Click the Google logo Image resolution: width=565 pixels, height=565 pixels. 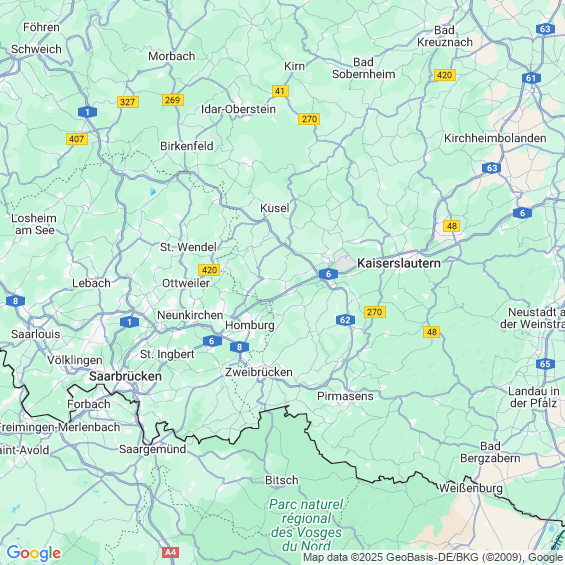[x=34, y=553]
